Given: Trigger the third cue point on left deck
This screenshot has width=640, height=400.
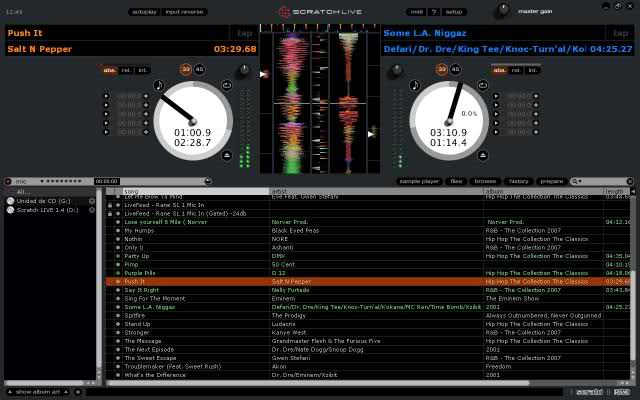Looking at the screenshot, I should (x=106, y=114).
